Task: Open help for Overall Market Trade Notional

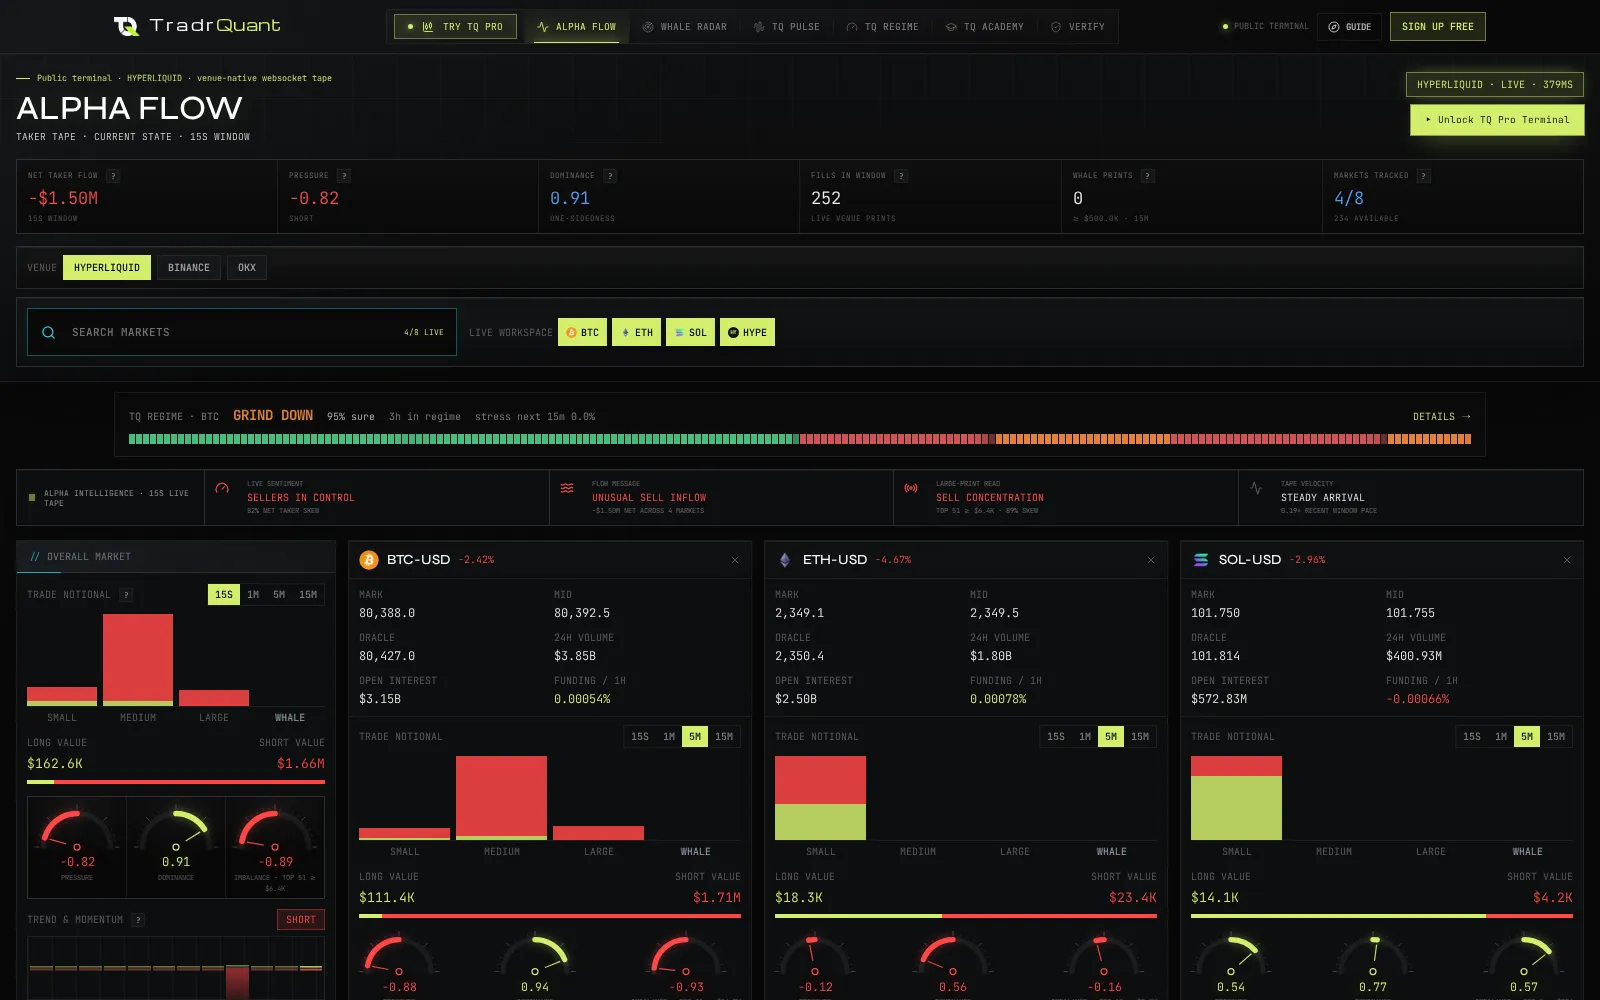Action: coord(126,595)
